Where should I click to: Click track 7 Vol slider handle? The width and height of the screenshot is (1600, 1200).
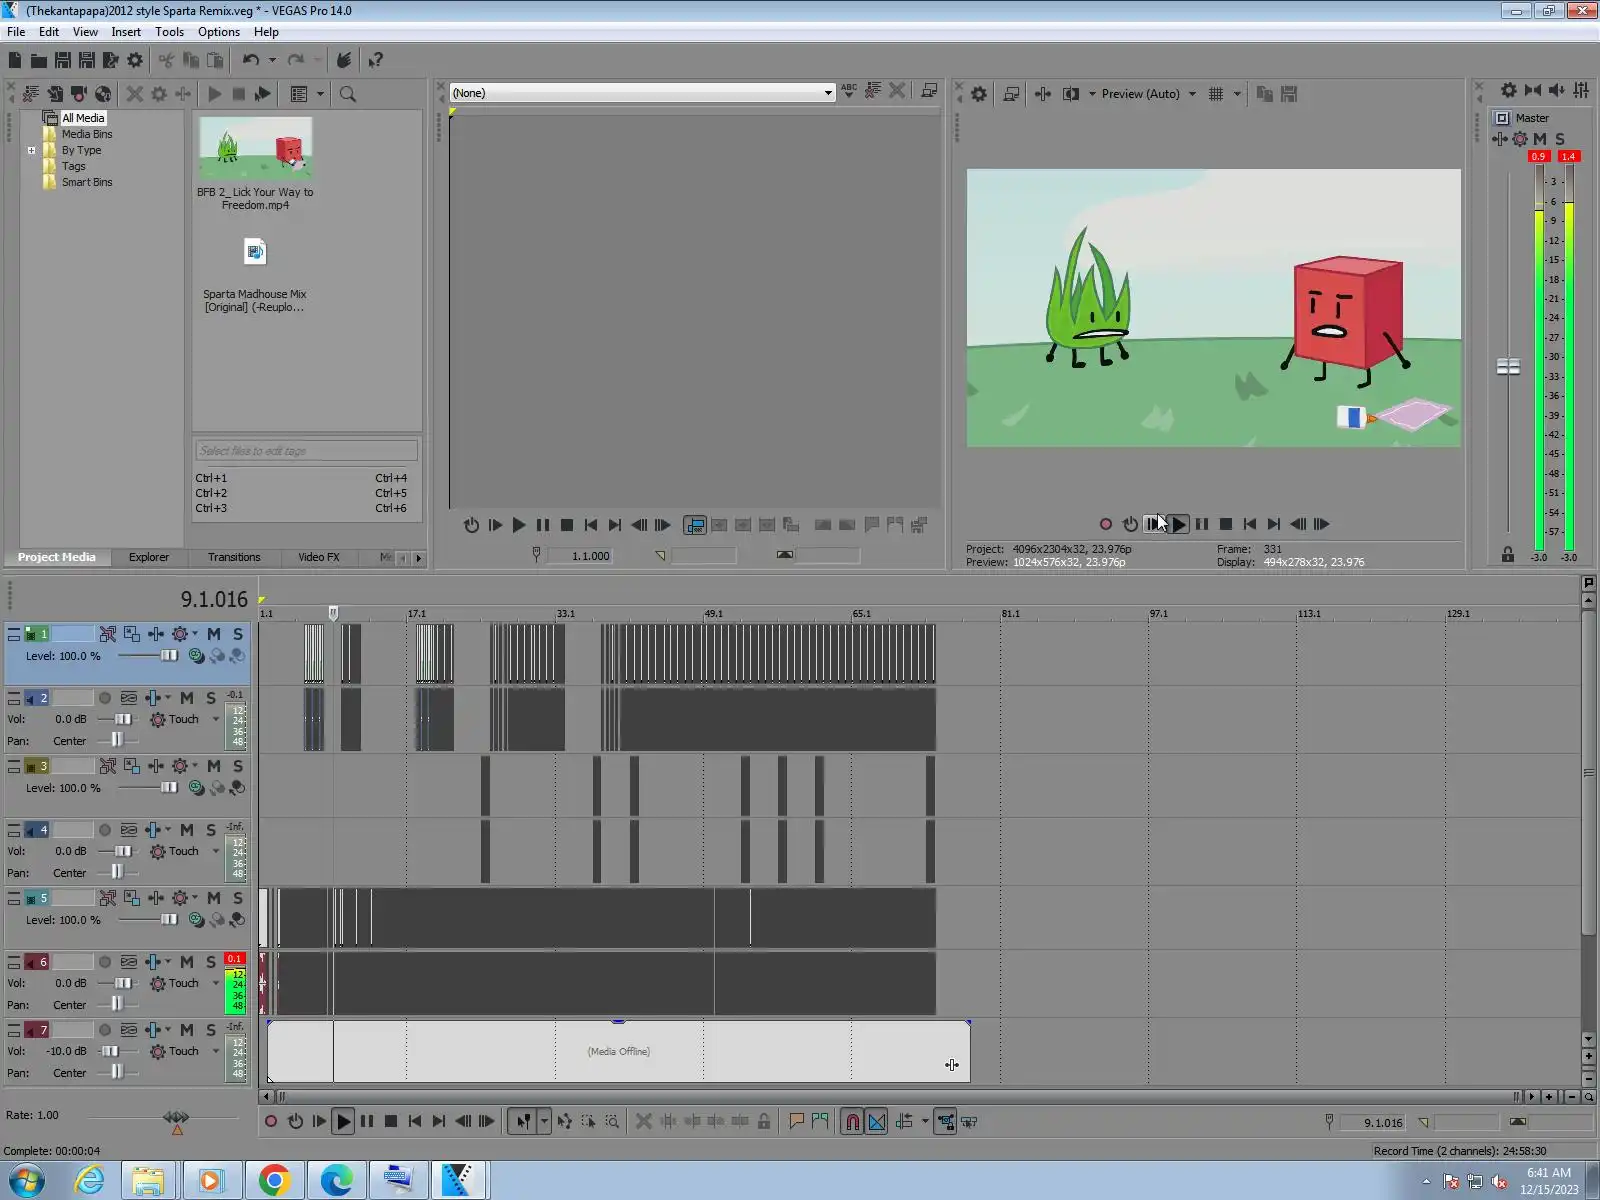tap(109, 1051)
